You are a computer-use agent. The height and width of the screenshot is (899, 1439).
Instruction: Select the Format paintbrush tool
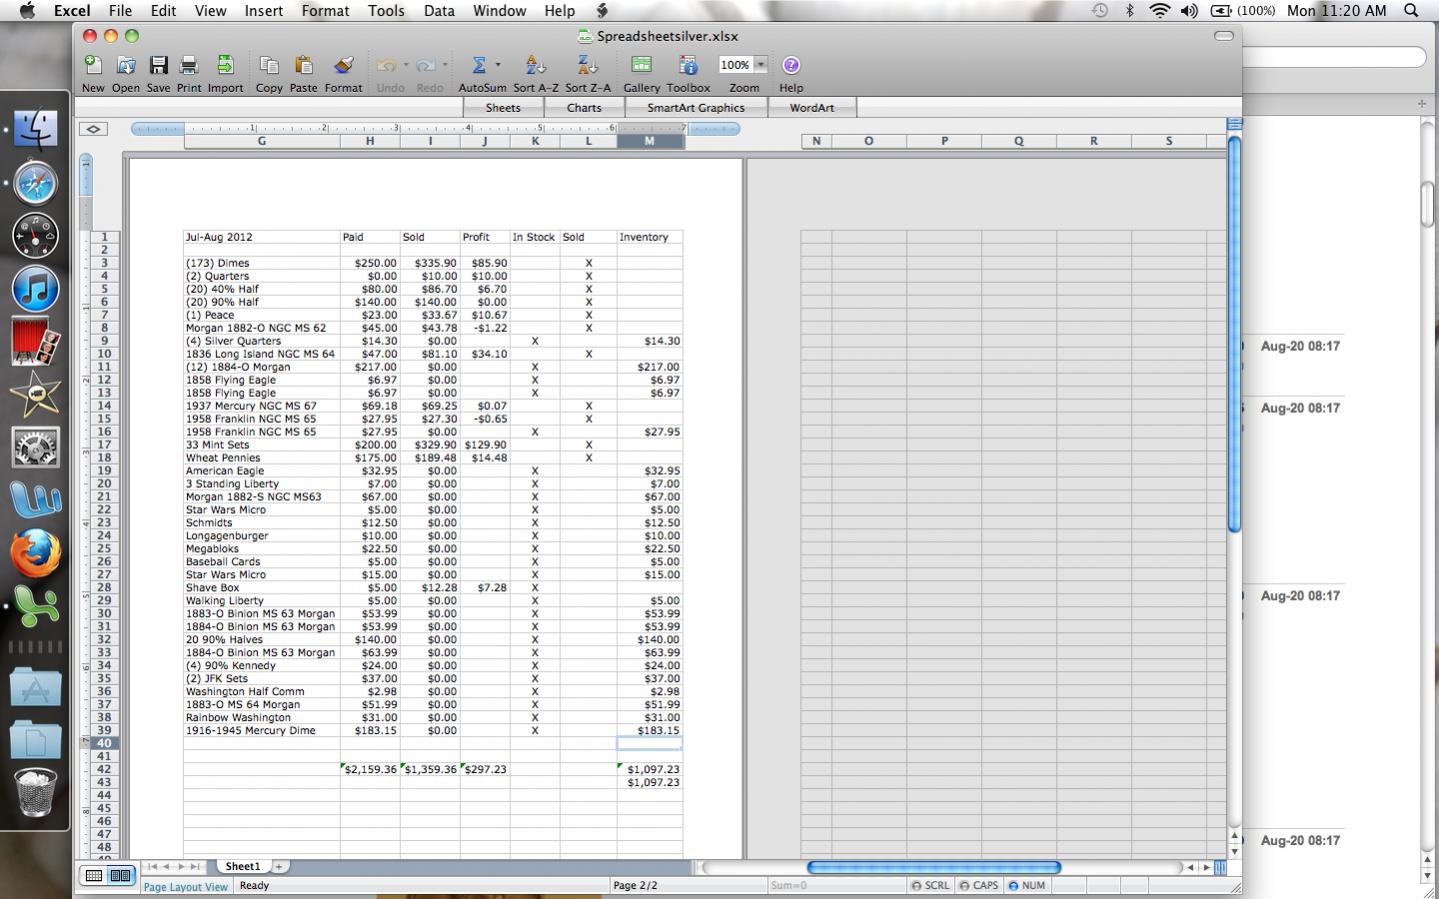tap(343, 66)
